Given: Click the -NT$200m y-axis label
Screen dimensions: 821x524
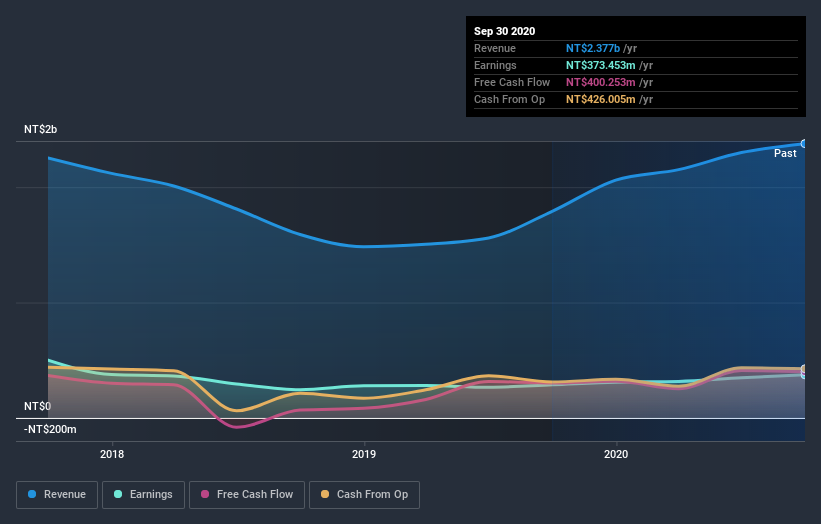Looking at the screenshot, I should tap(50, 429).
